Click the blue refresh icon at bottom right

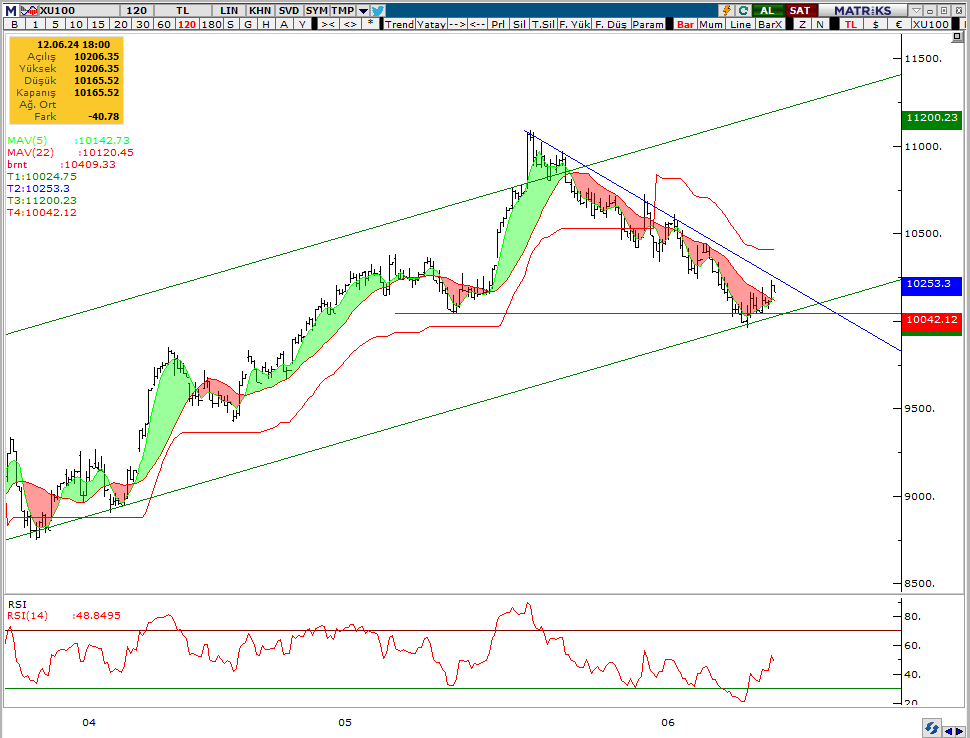point(932,728)
